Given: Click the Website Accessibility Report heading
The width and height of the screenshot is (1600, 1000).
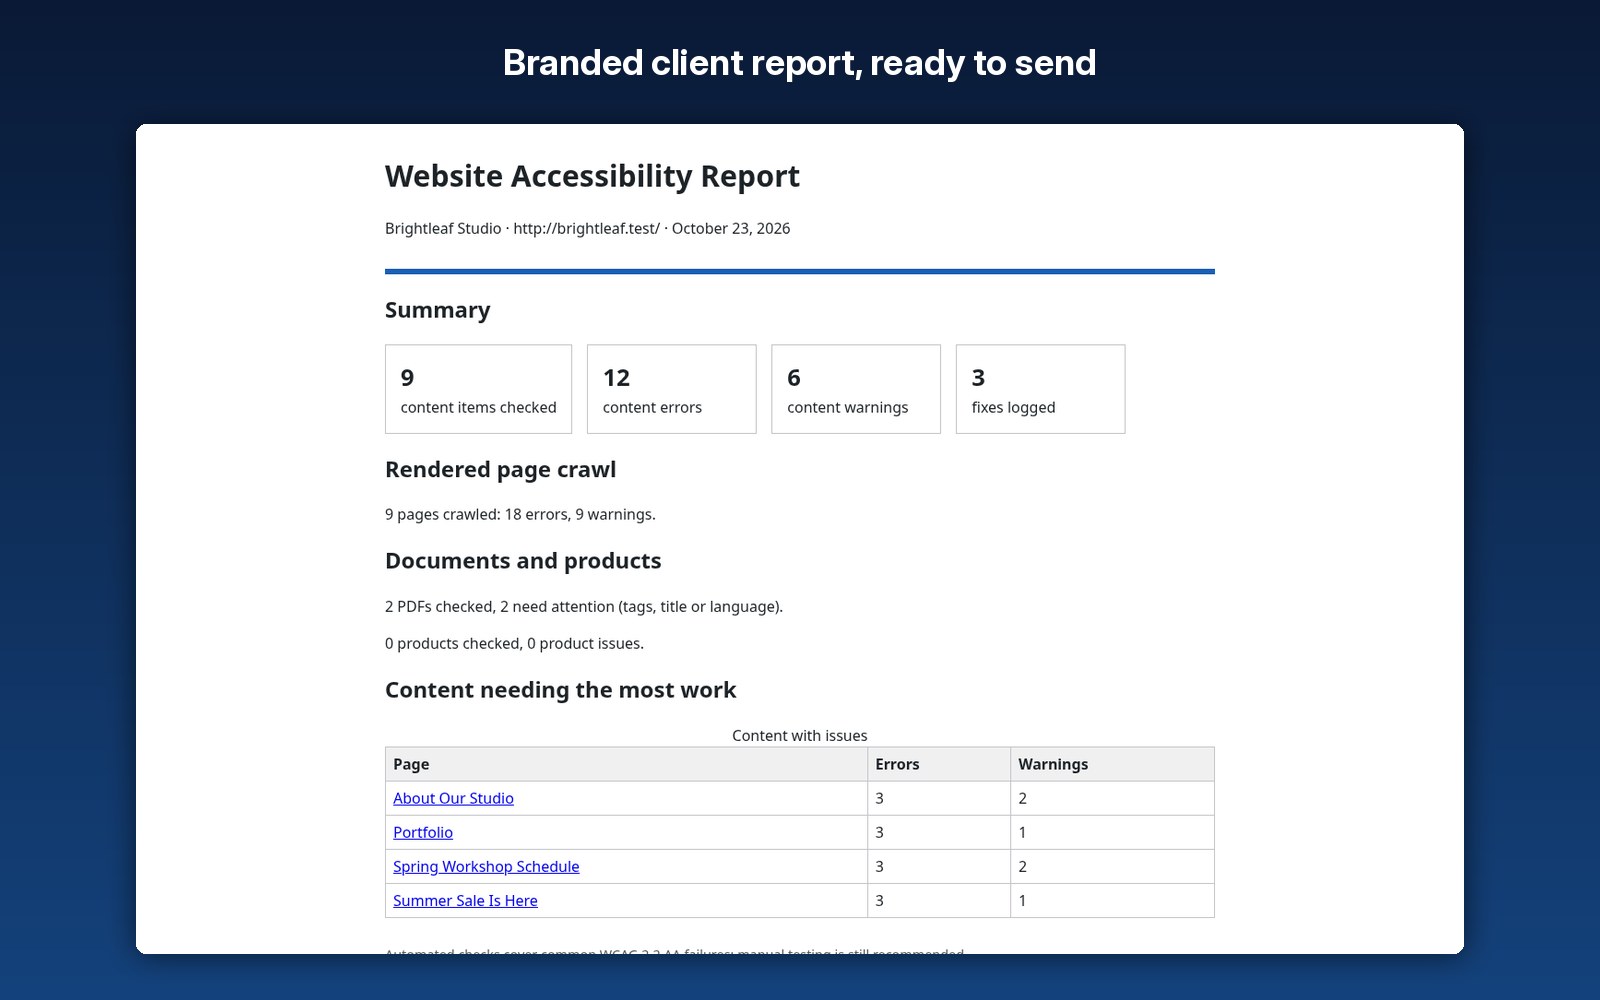Looking at the screenshot, I should (592, 176).
